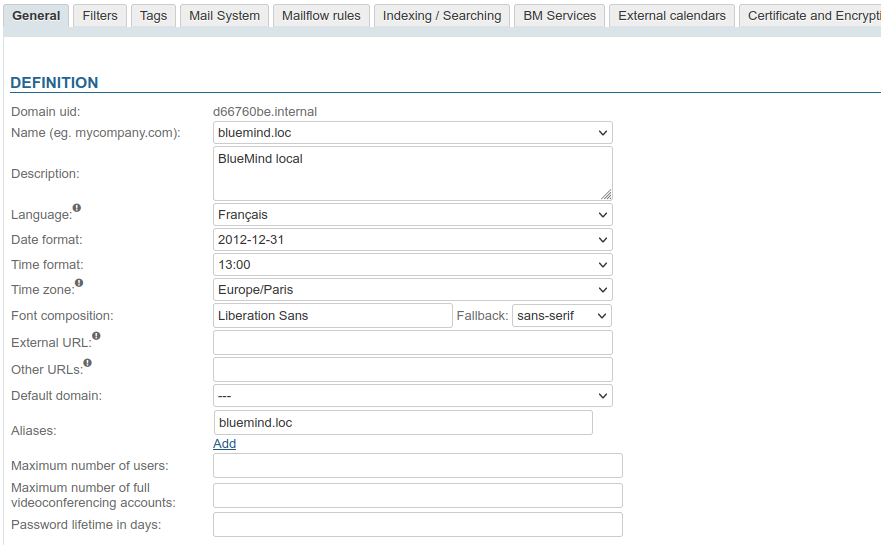The height and width of the screenshot is (545, 881).
Task: Switch to the Filters tab
Action: point(100,16)
